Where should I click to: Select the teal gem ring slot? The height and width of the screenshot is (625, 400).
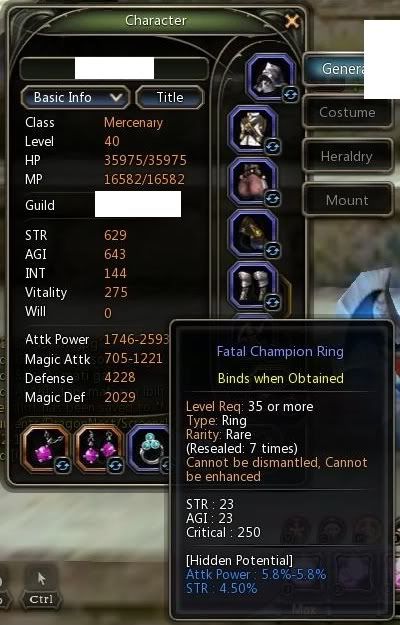[149, 448]
